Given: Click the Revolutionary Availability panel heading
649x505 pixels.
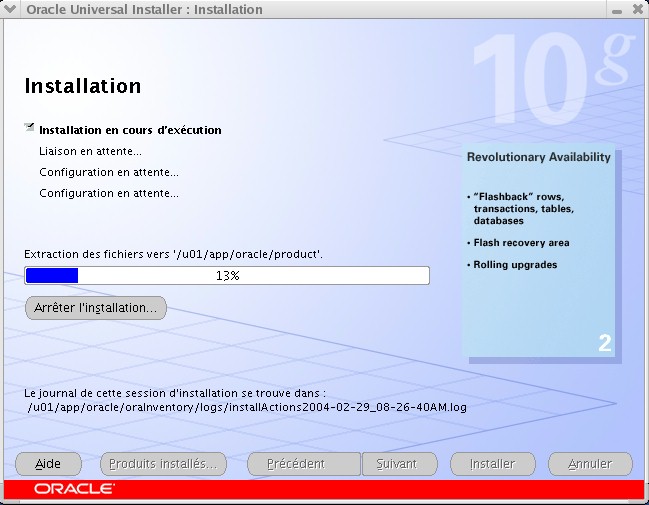Looking at the screenshot, I should pos(538,157).
